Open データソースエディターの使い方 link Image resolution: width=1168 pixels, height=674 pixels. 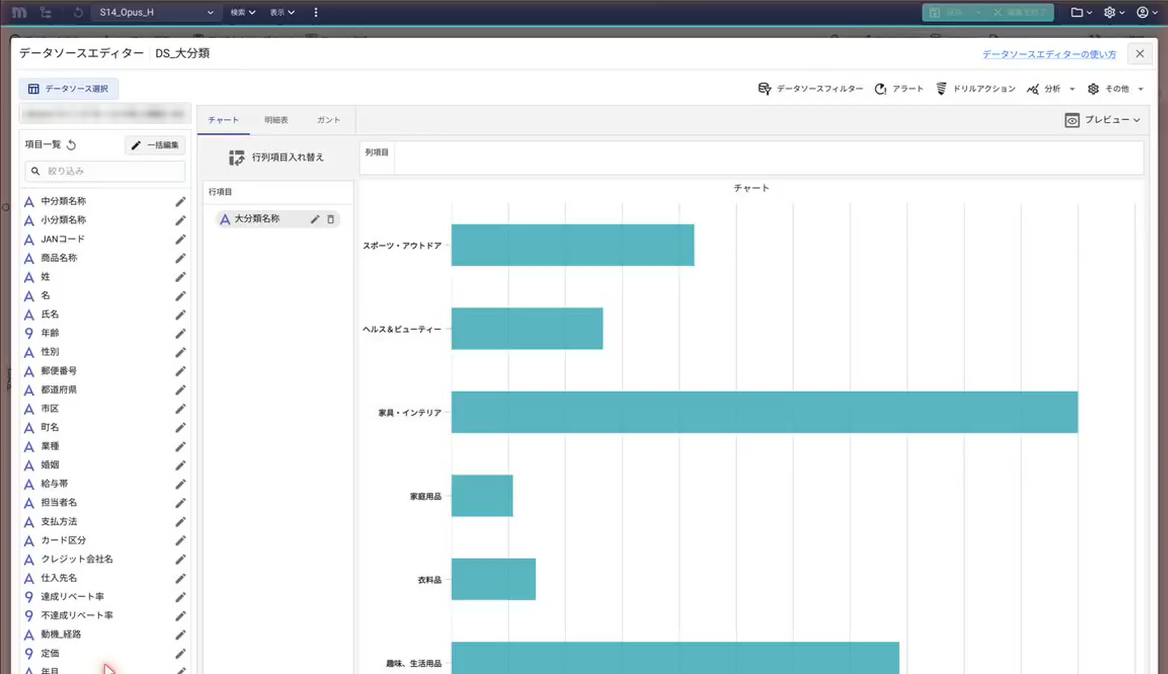[x=1049, y=54]
